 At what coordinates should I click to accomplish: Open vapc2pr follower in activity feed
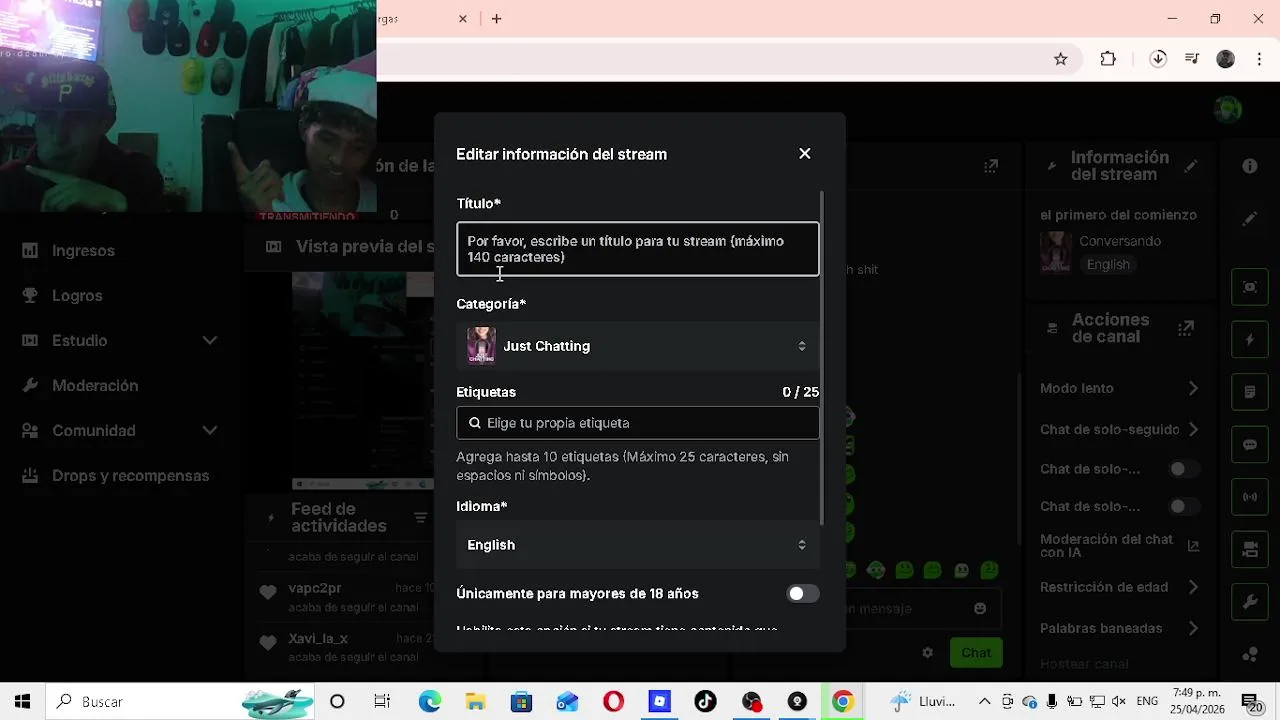pos(315,588)
